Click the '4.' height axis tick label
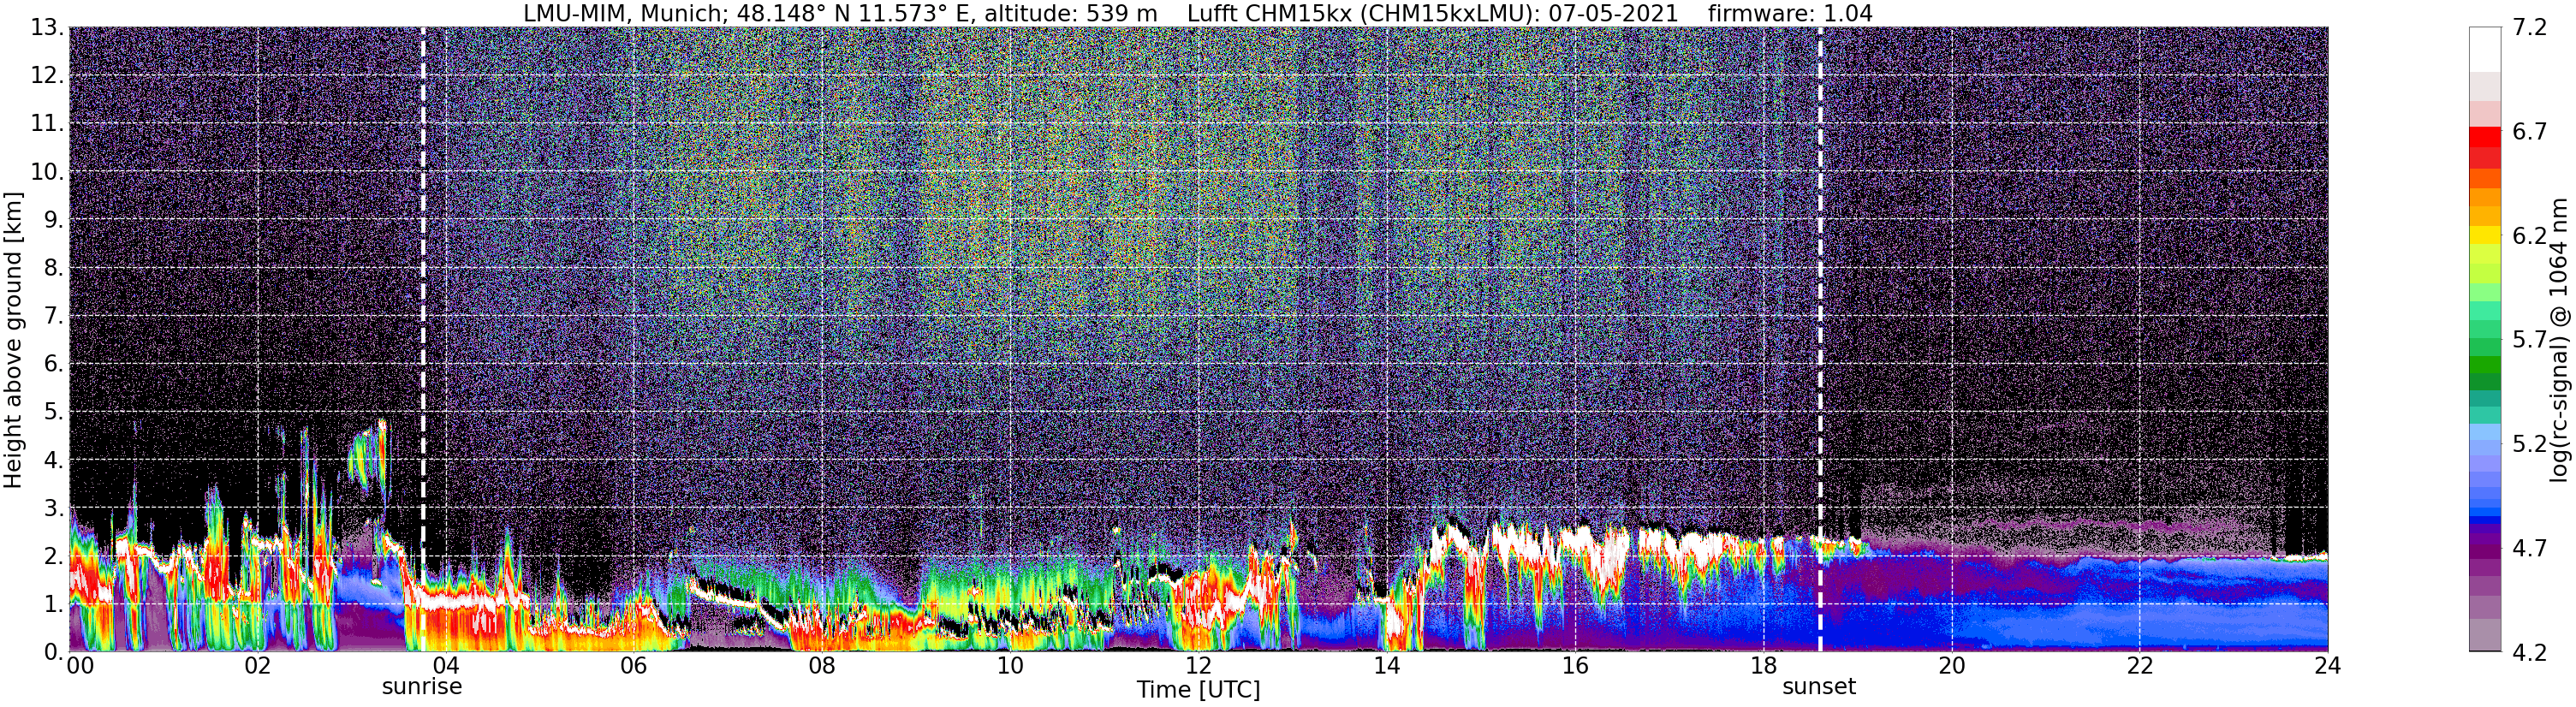The width and height of the screenshot is (2576, 707). pos(54,460)
